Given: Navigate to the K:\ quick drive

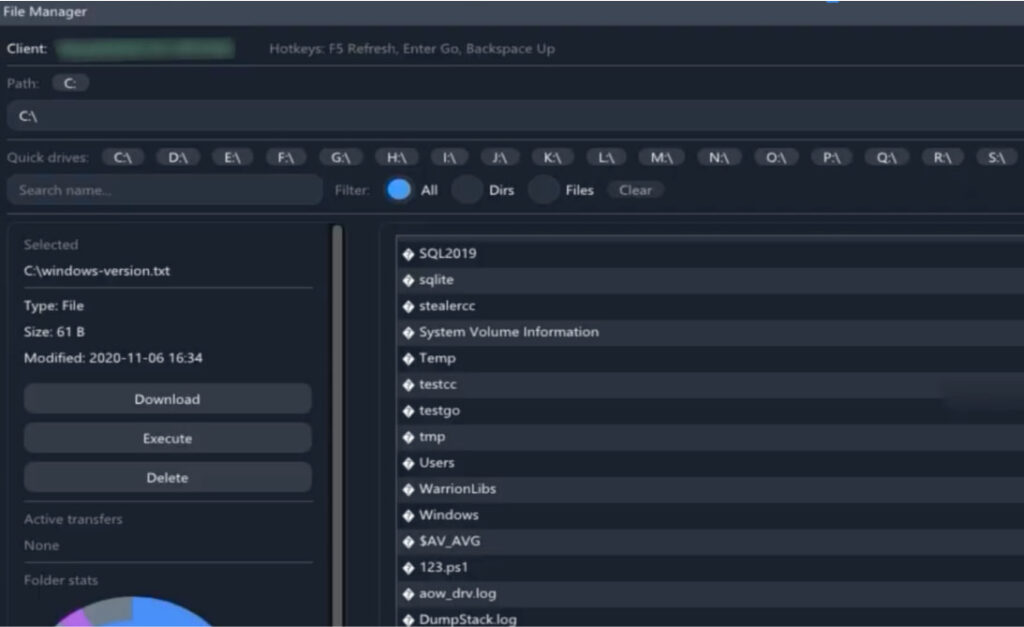Looking at the screenshot, I should tap(551, 157).
